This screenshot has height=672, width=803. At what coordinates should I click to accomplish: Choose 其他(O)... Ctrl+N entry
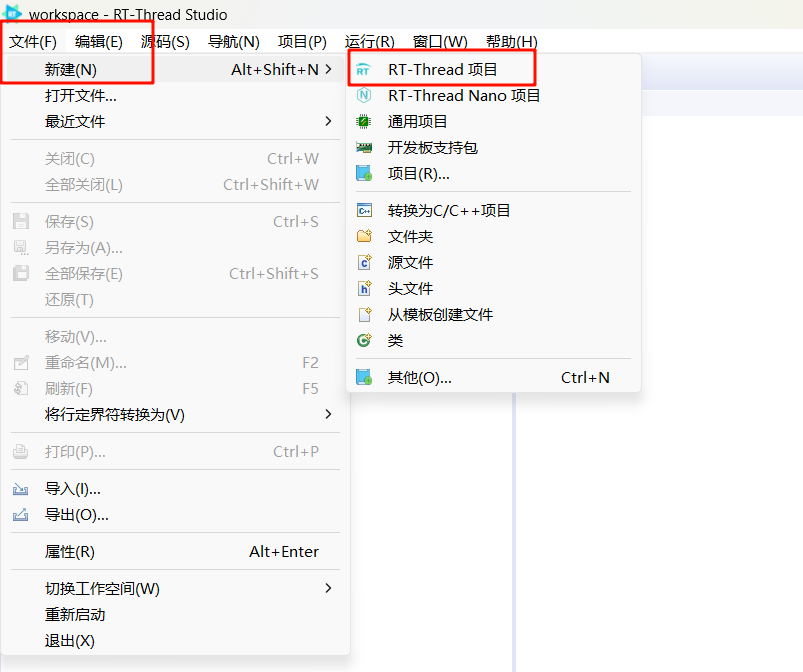pos(494,377)
